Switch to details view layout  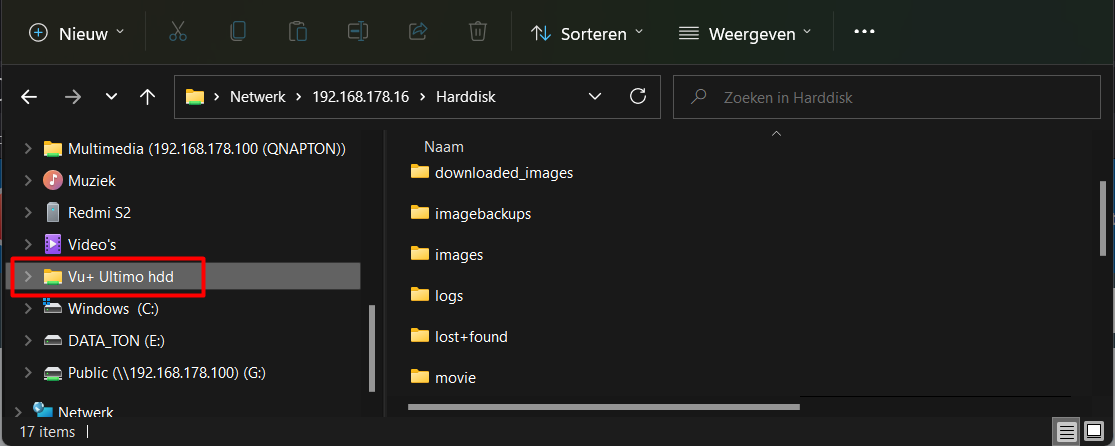pyautogui.click(x=1066, y=432)
